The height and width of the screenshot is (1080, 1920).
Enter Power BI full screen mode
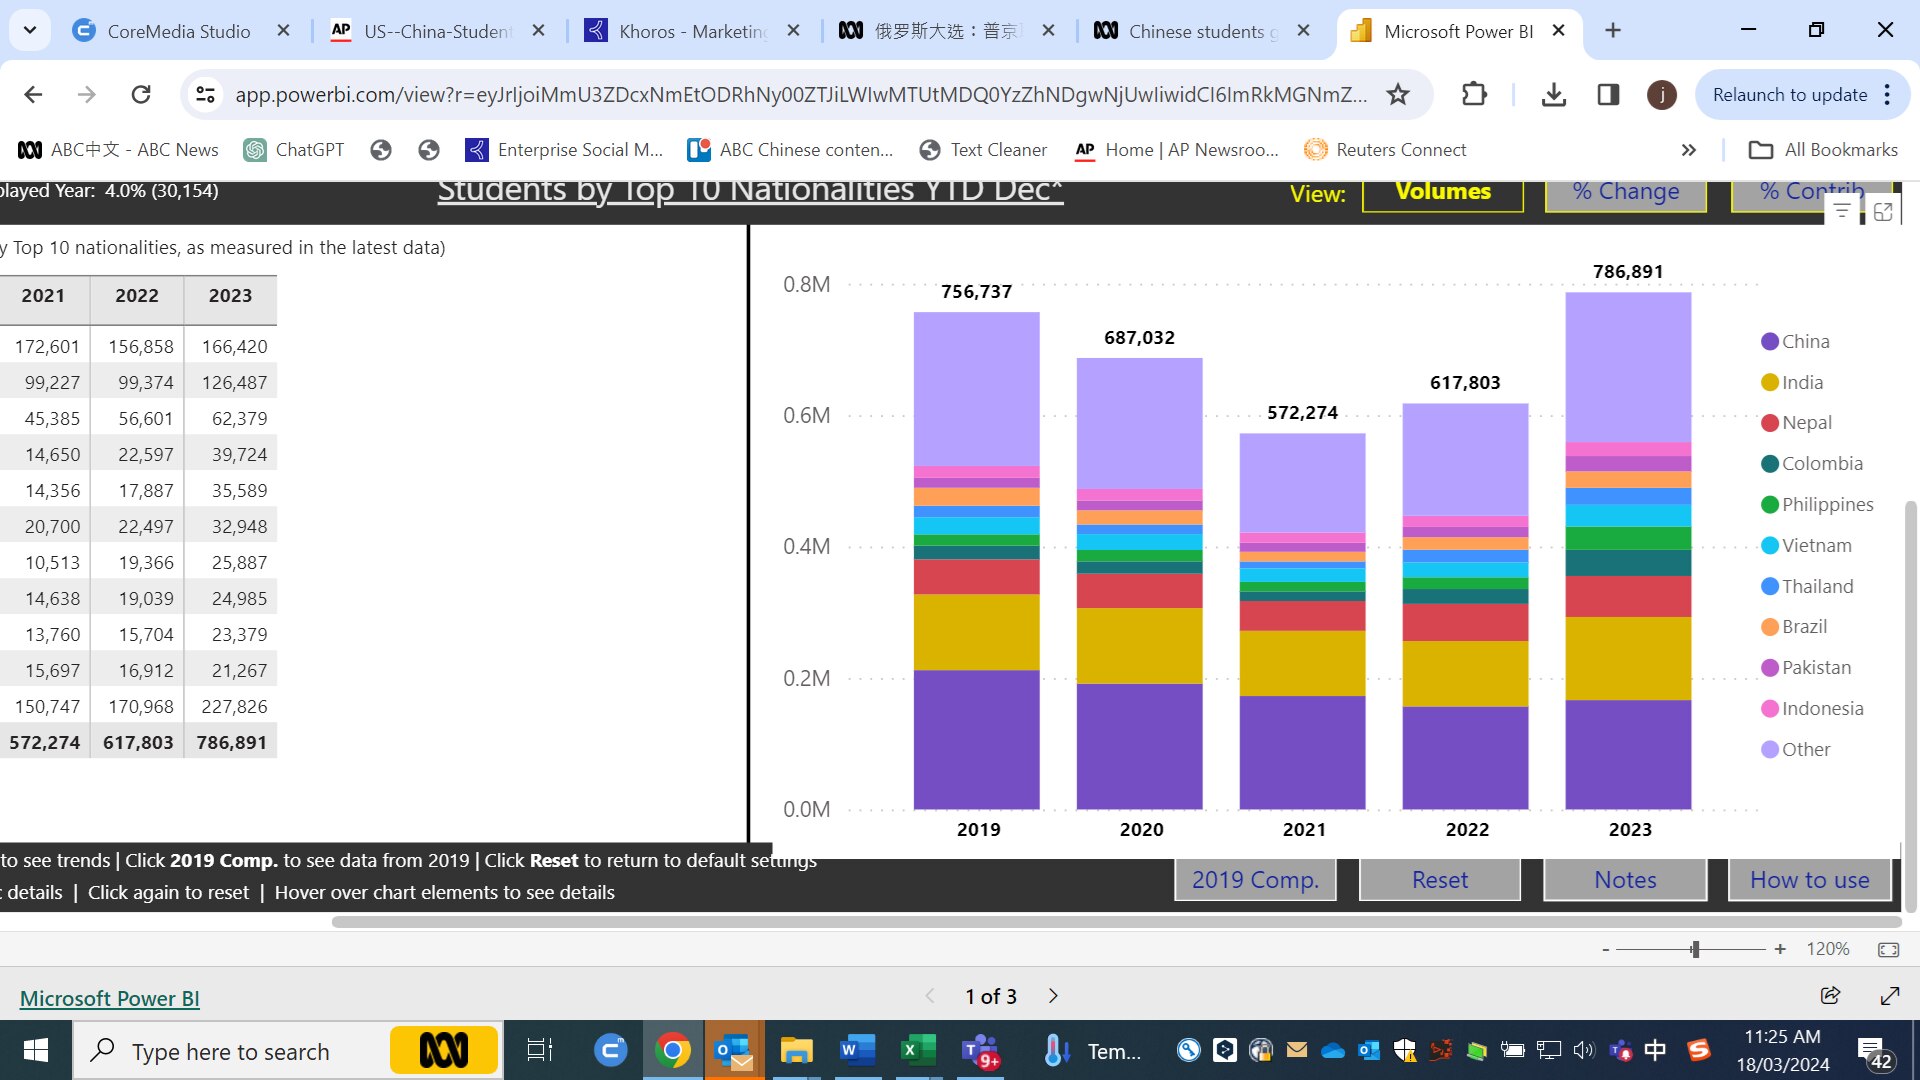1890,996
